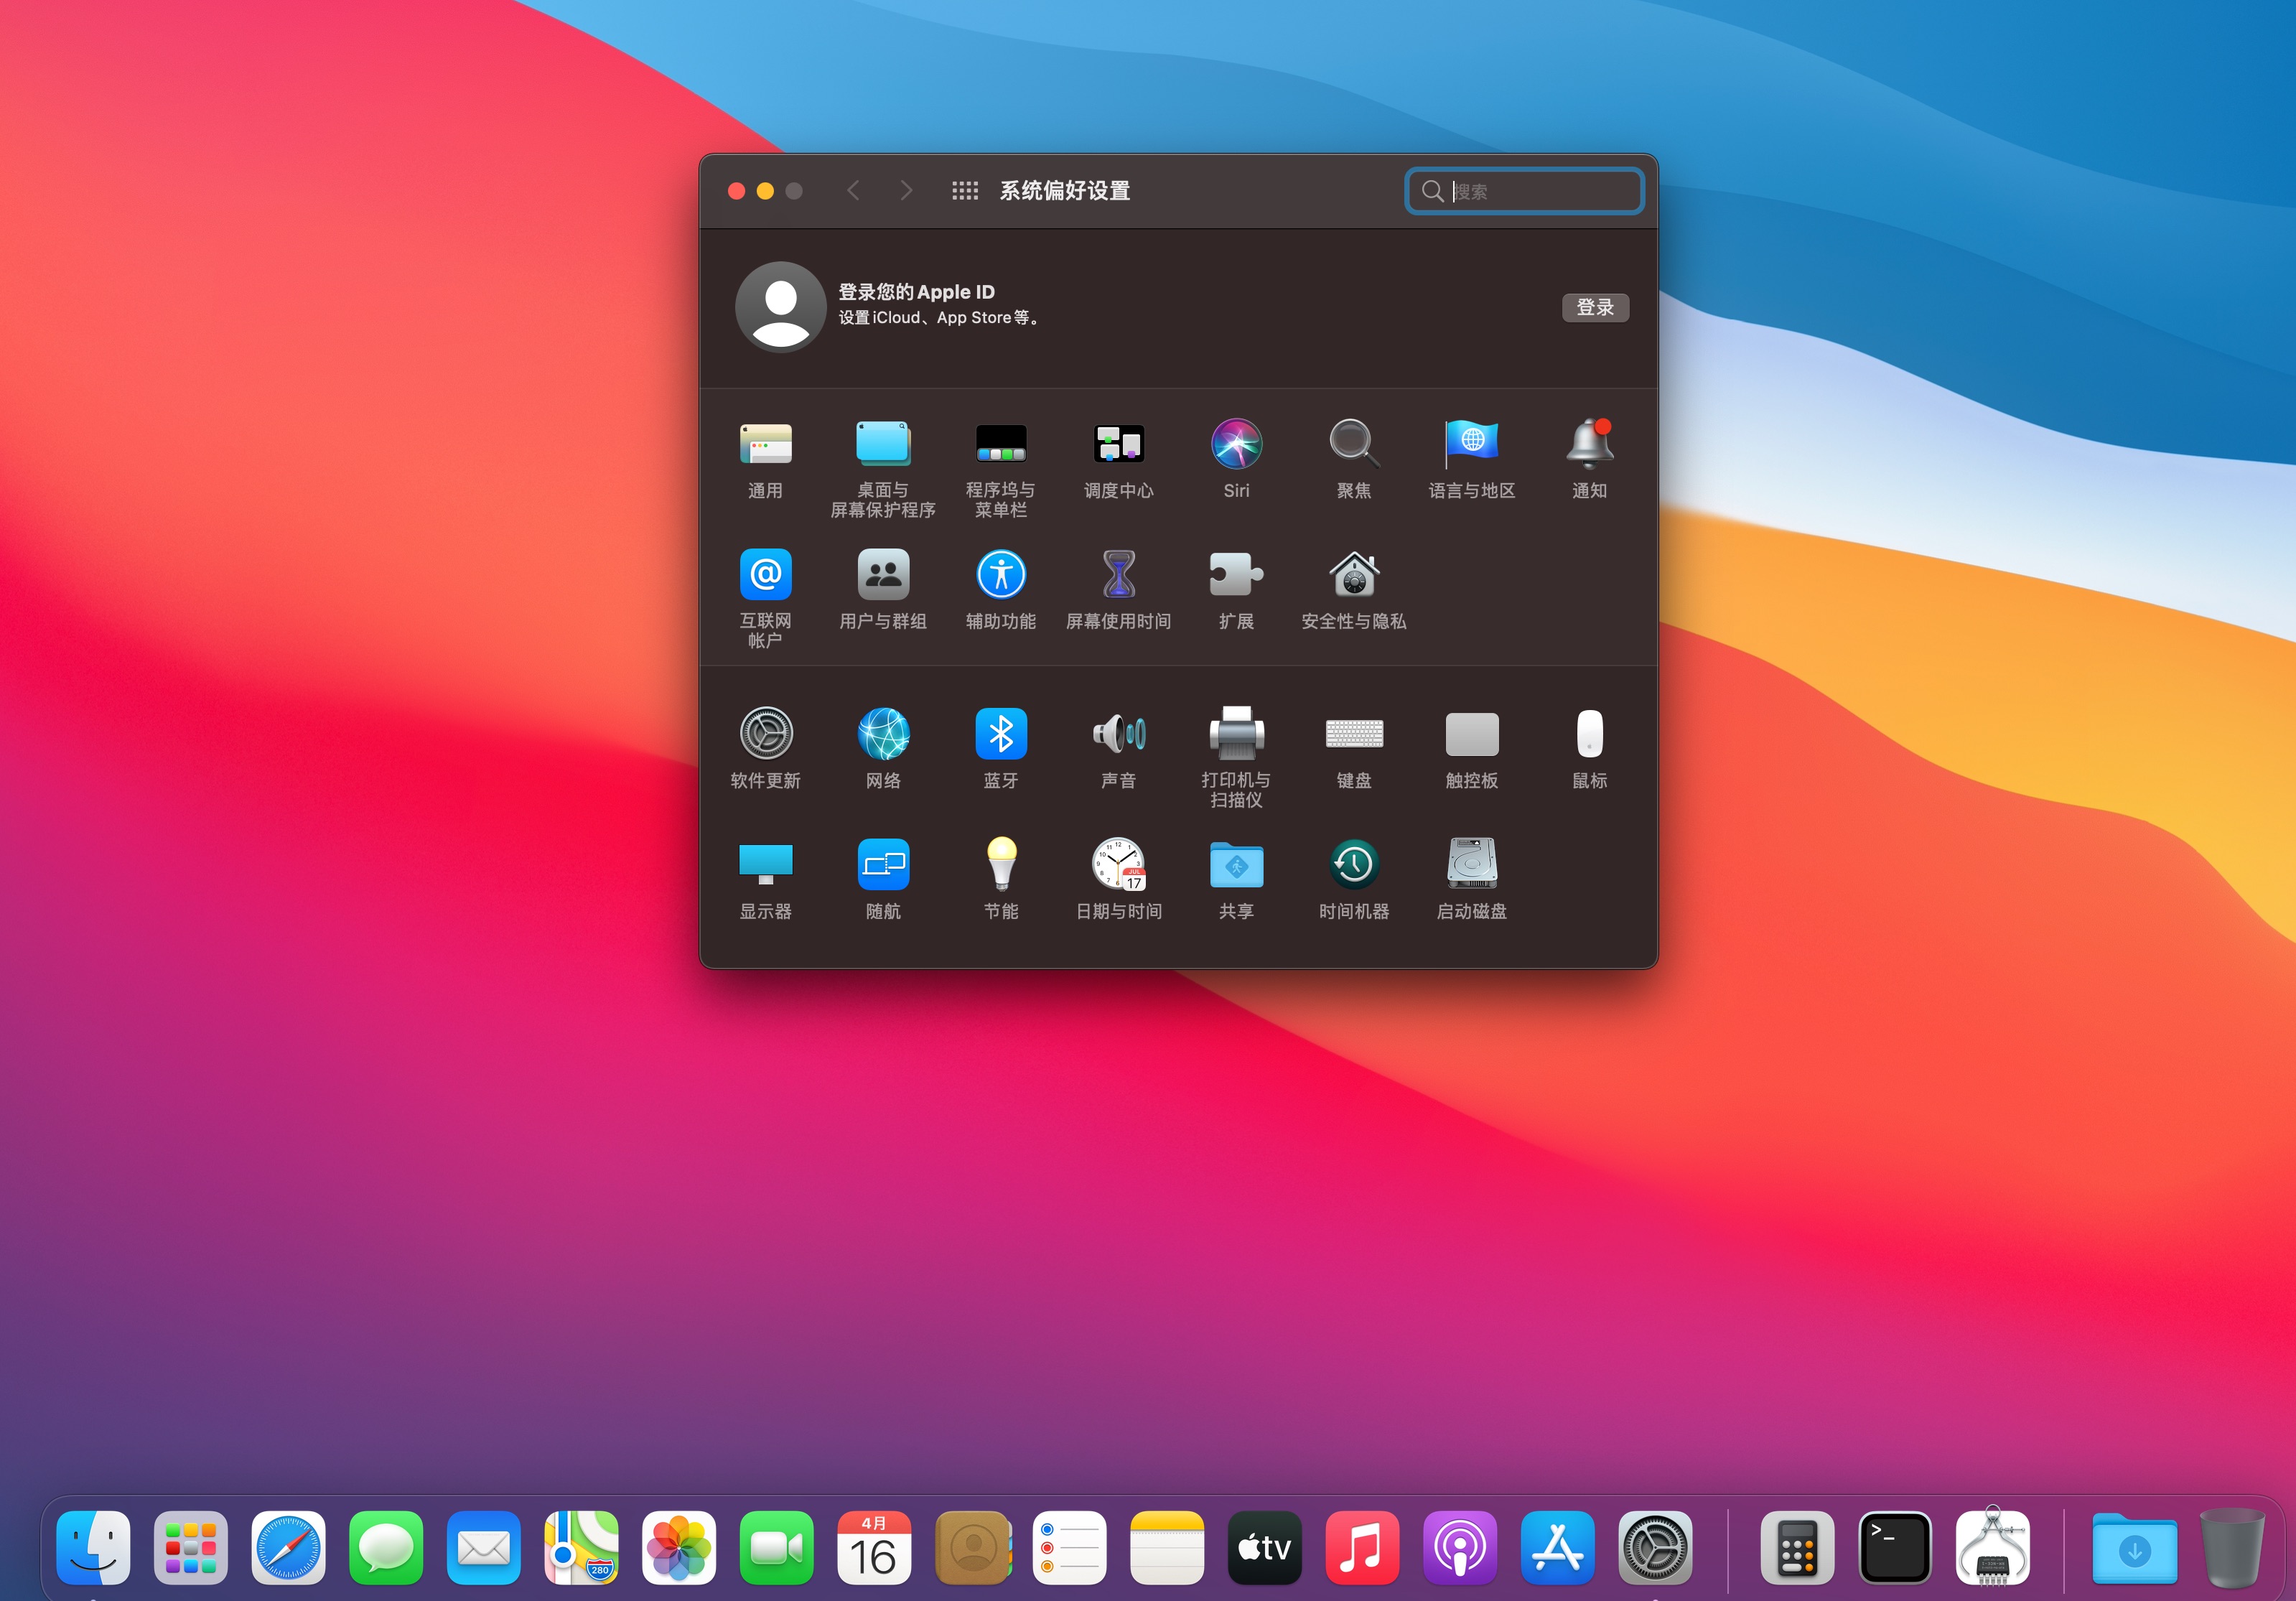Viewport: 2296px width, 1601px height.
Task: Open Dock & Menu Bar (程序坞与菜单栏) pane
Action: point(1000,444)
